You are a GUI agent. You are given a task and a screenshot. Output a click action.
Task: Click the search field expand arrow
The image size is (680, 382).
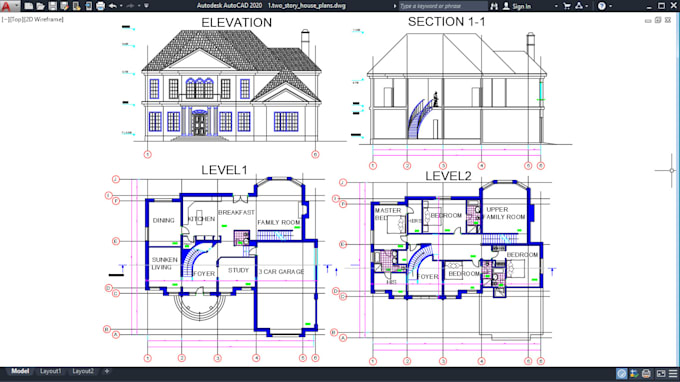(395, 6)
